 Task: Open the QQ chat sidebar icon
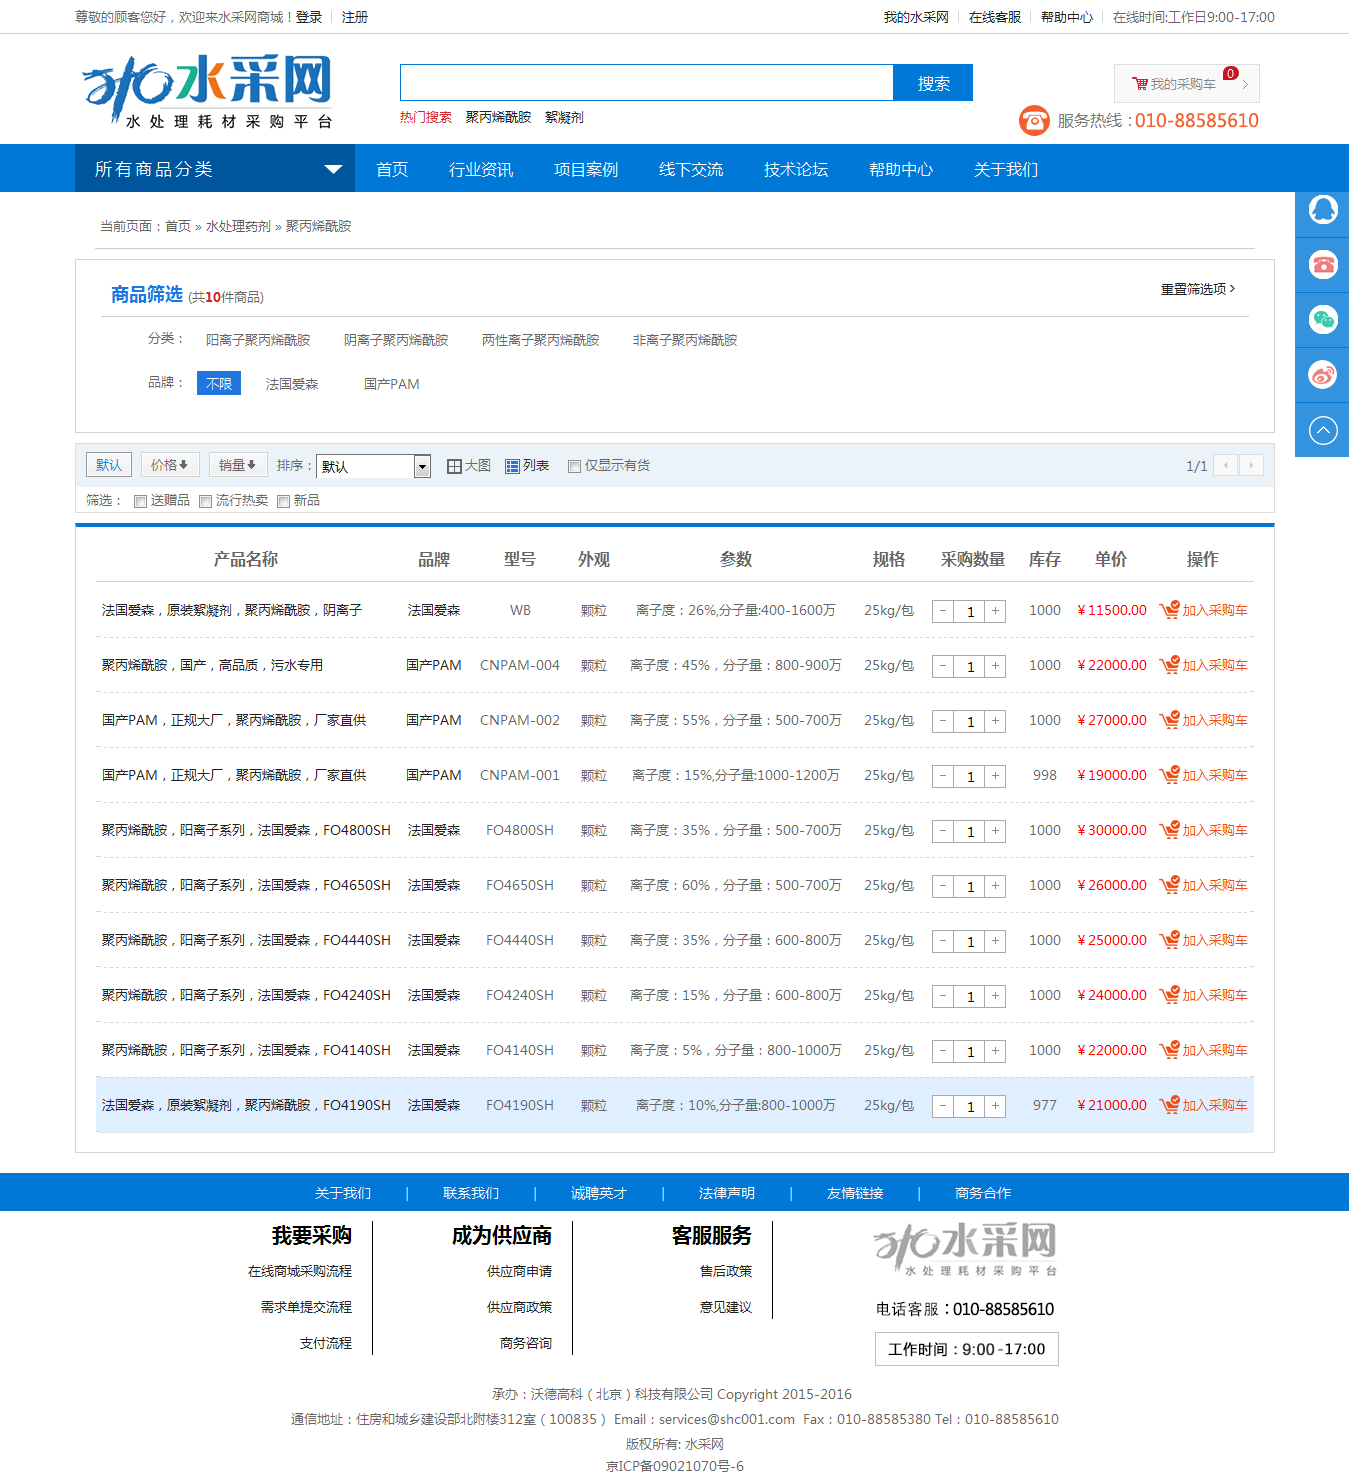pos(1322,210)
